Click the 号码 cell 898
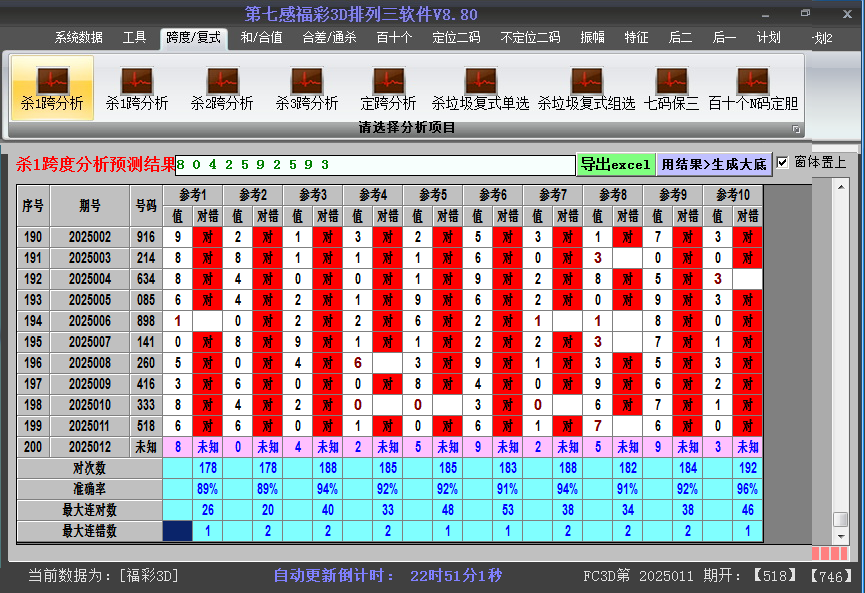The width and height of the screenshot is (865, 593). (x=146, y=321)
